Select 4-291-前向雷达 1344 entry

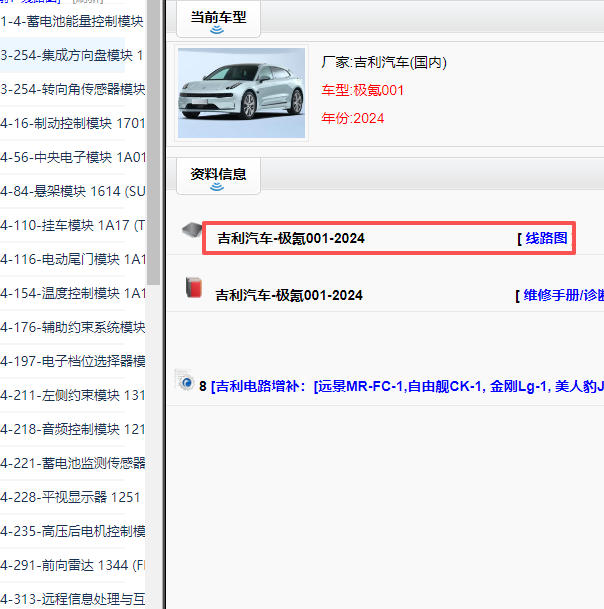tap(73, 565)
